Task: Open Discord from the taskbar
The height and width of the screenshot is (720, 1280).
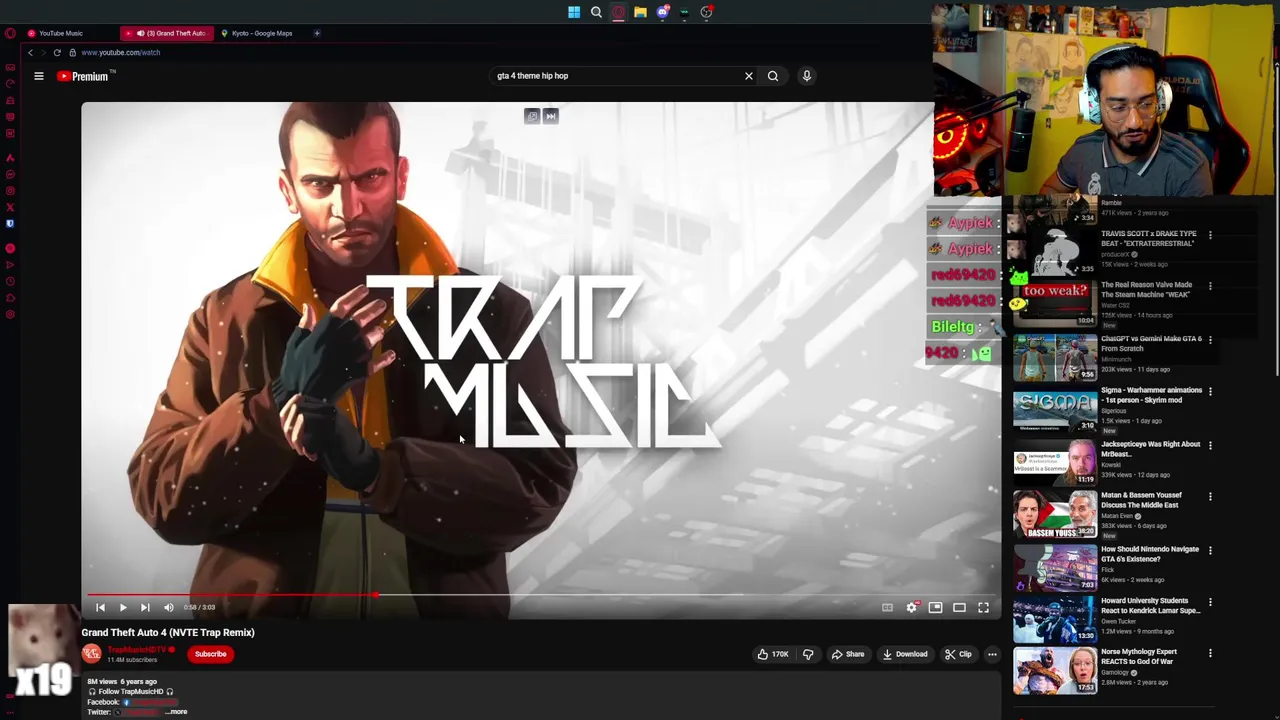Action: pyautogui.click(x=662, y=12)
